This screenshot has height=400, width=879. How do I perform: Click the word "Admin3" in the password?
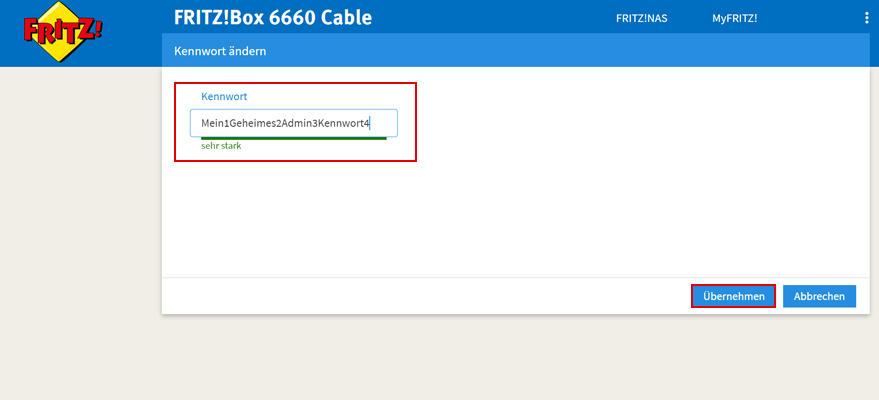(298, 123)
